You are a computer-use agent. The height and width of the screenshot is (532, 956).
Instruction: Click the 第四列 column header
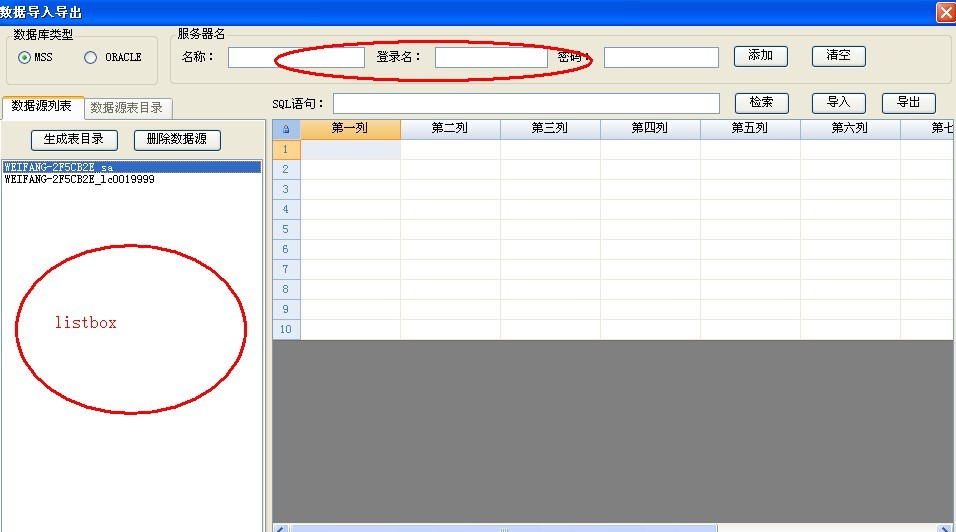click(x=650, y=129)
